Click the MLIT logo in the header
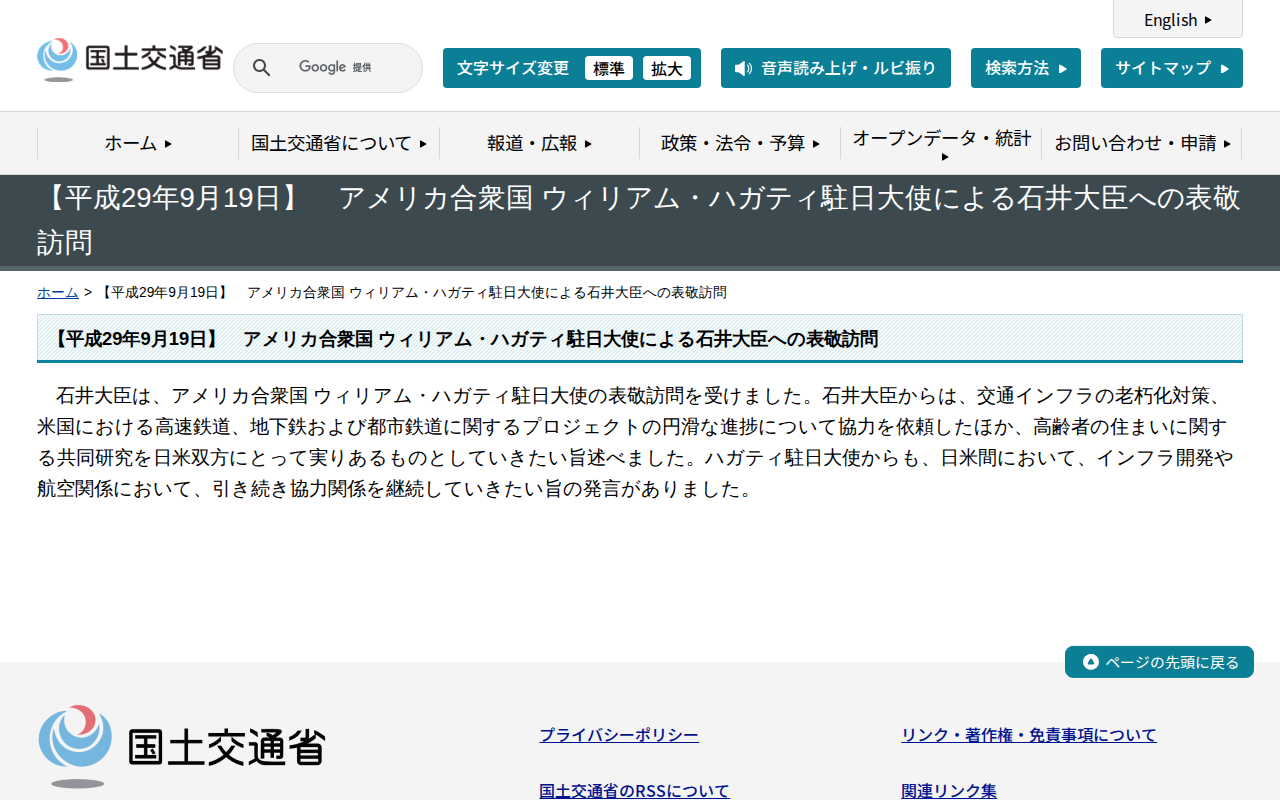The image size is (1280, 800). (x=130, y=59)
